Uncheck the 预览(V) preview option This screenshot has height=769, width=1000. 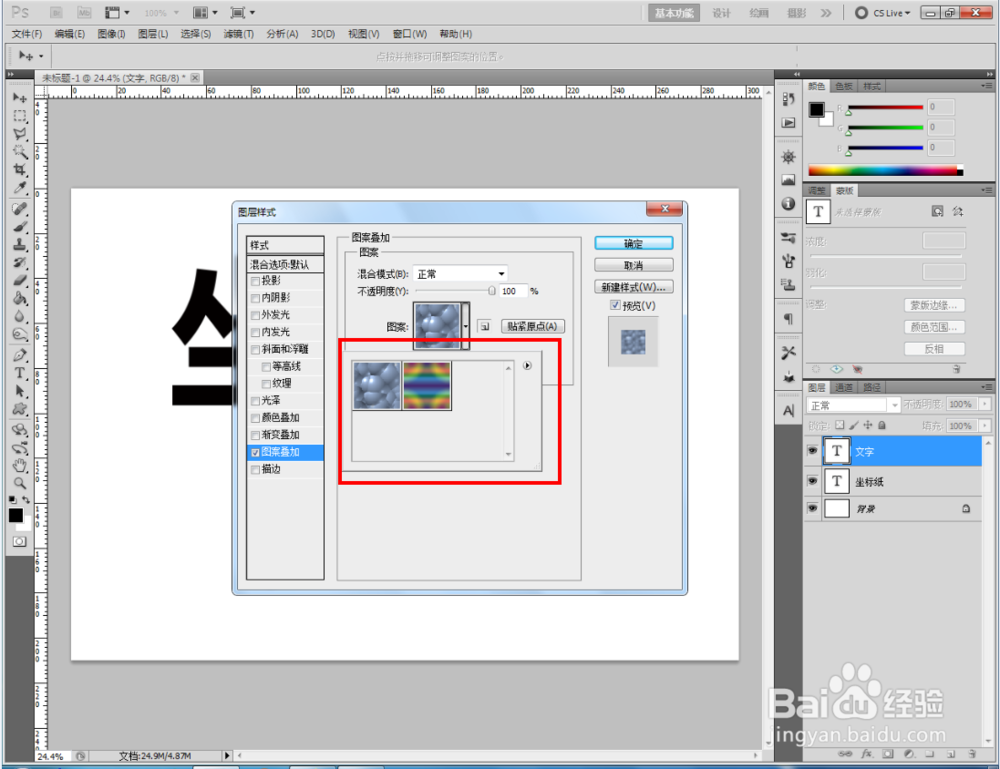pos(614,305)
